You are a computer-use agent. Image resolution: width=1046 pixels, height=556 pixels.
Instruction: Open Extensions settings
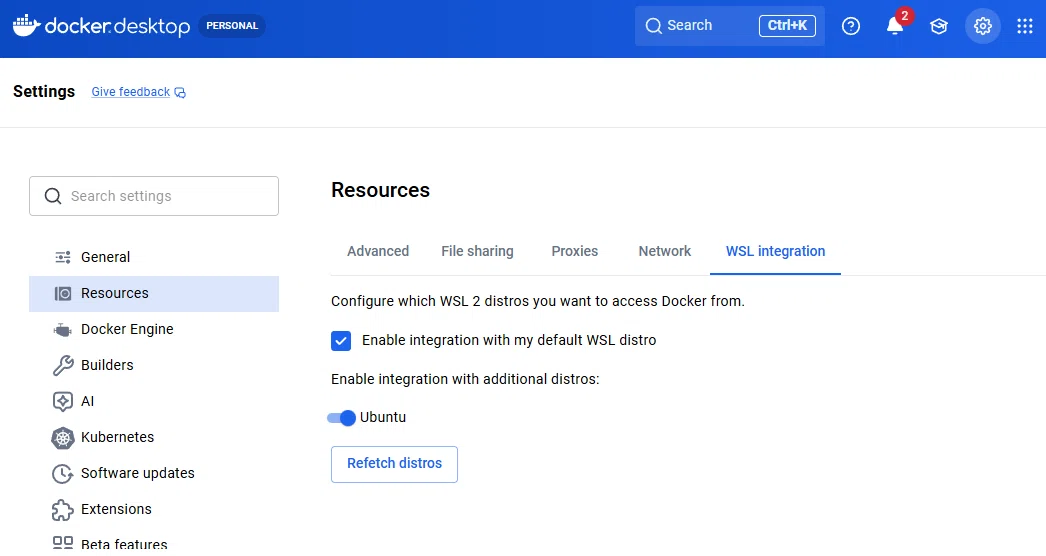pos(154,509)
